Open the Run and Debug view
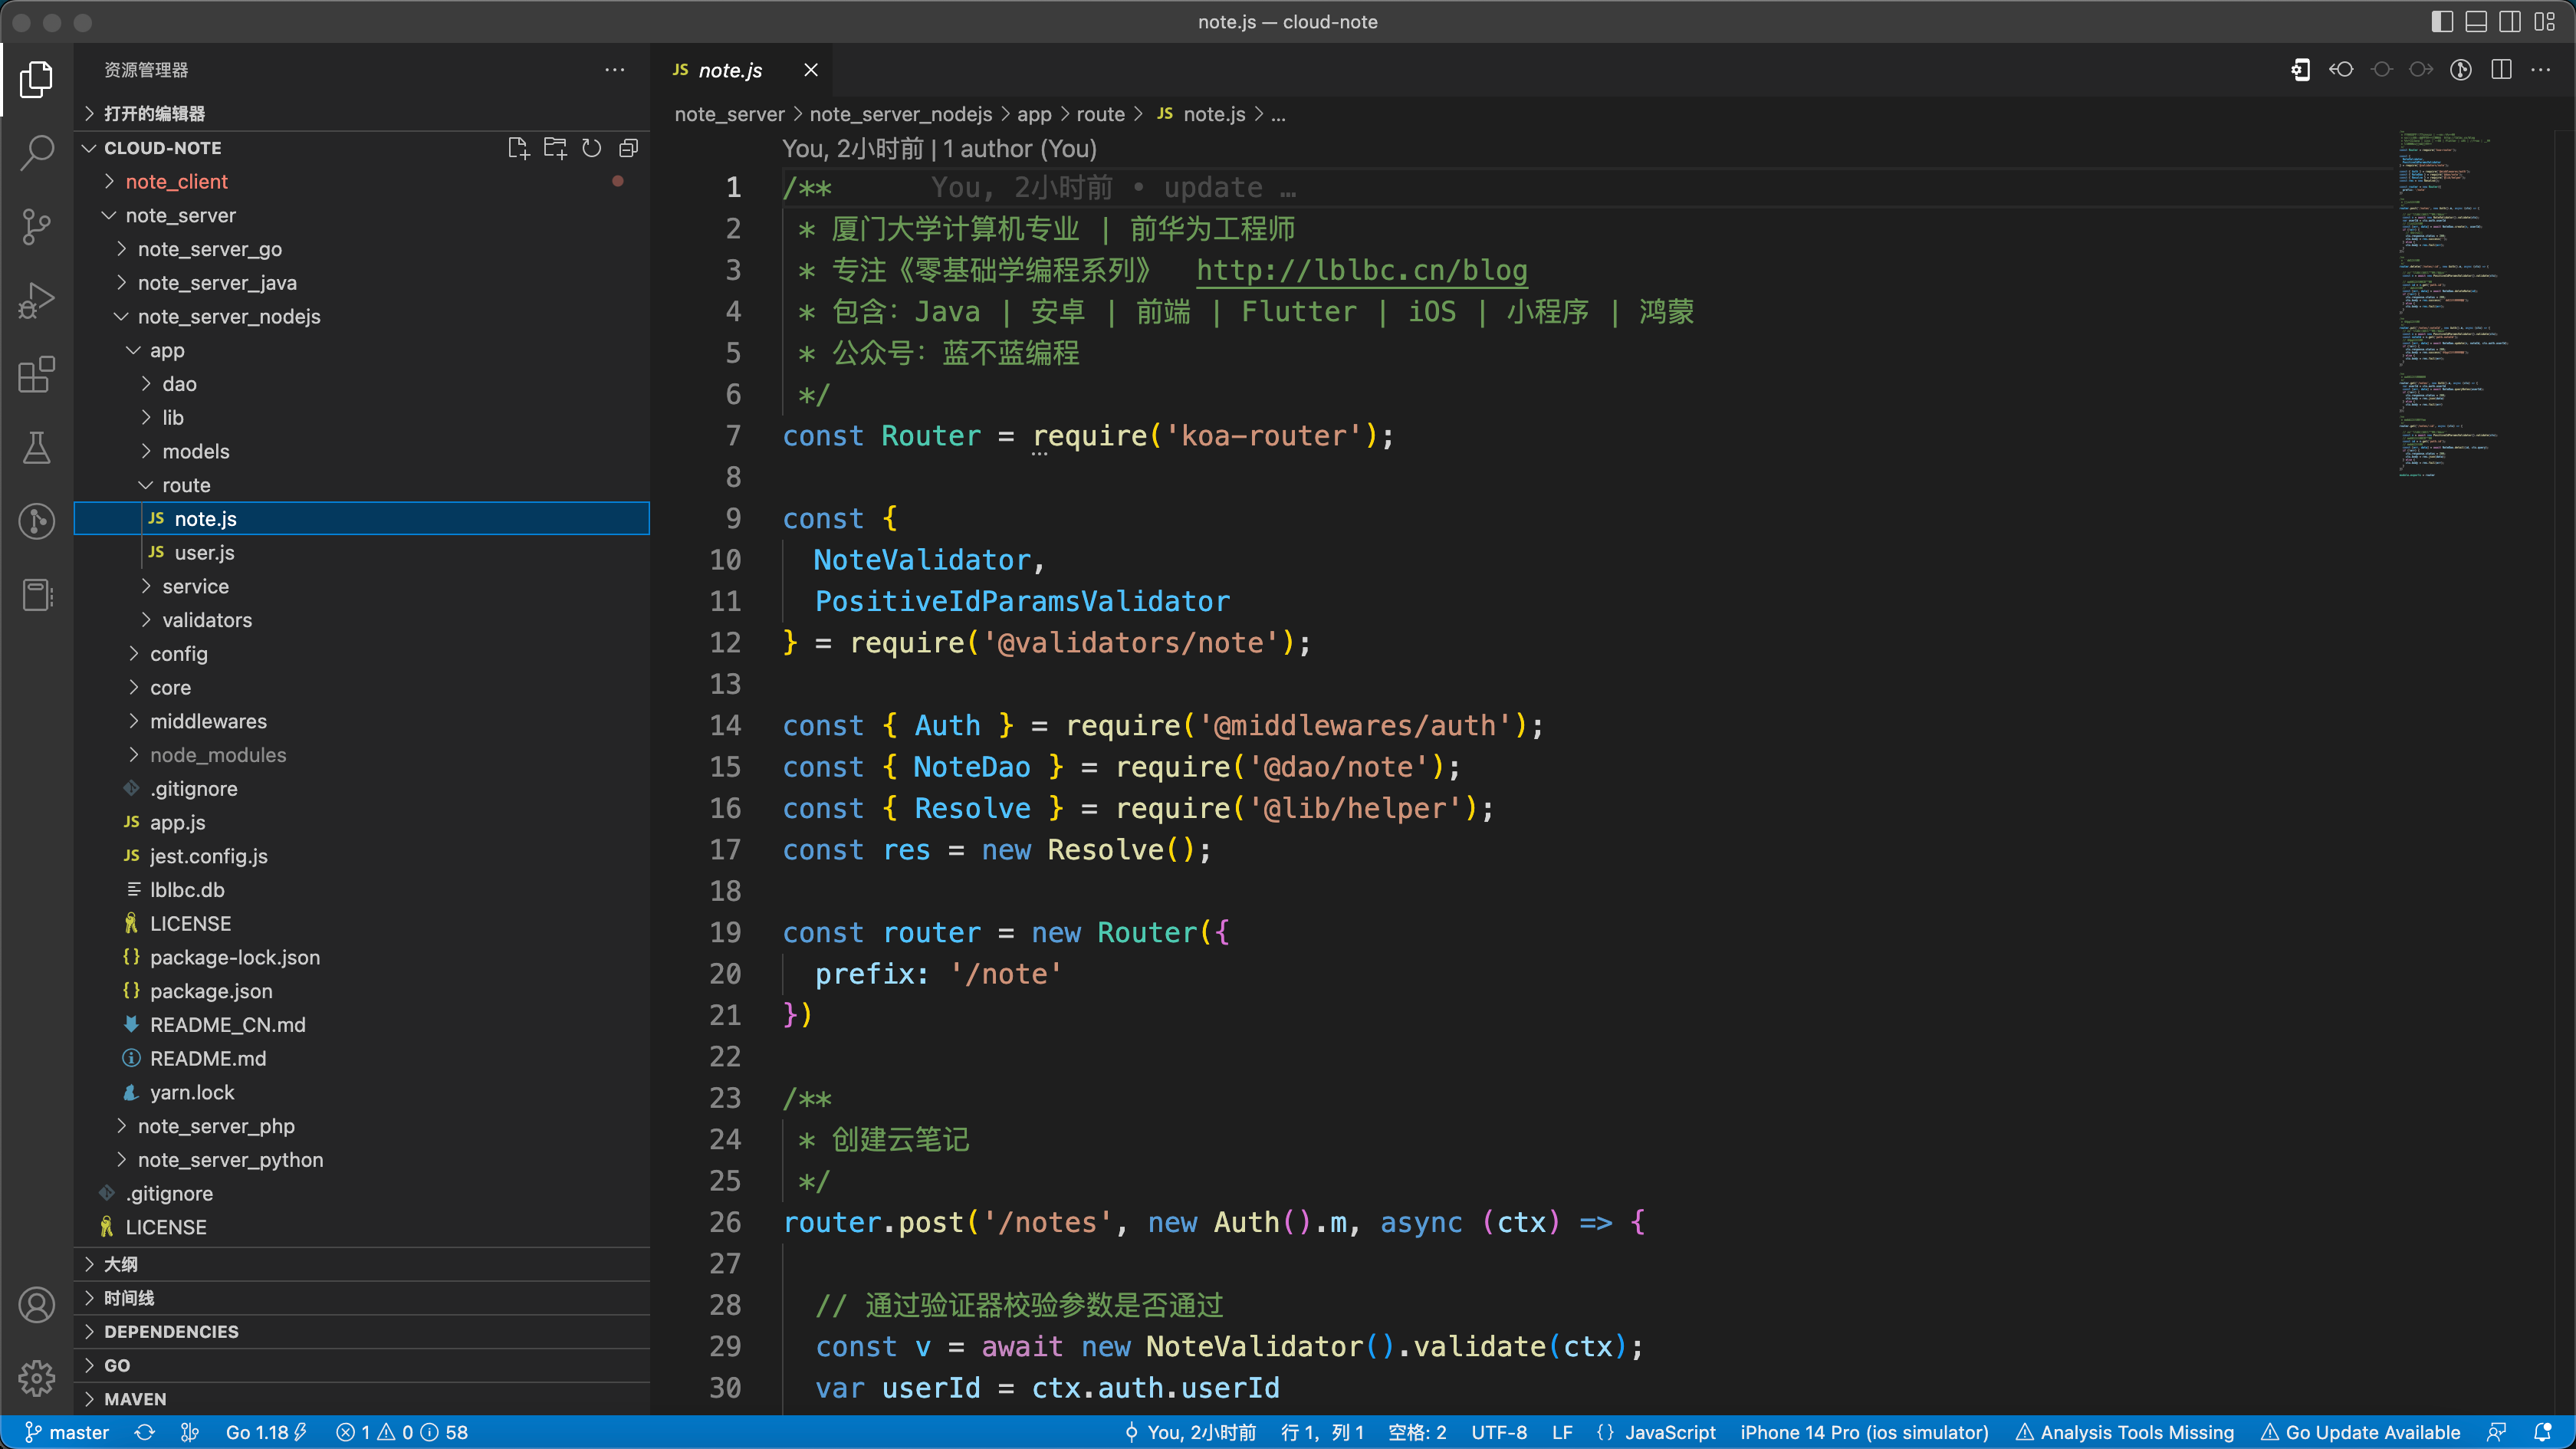Image resolution: width=2576 pixels, height=1449 pixels. pos(37,300)
